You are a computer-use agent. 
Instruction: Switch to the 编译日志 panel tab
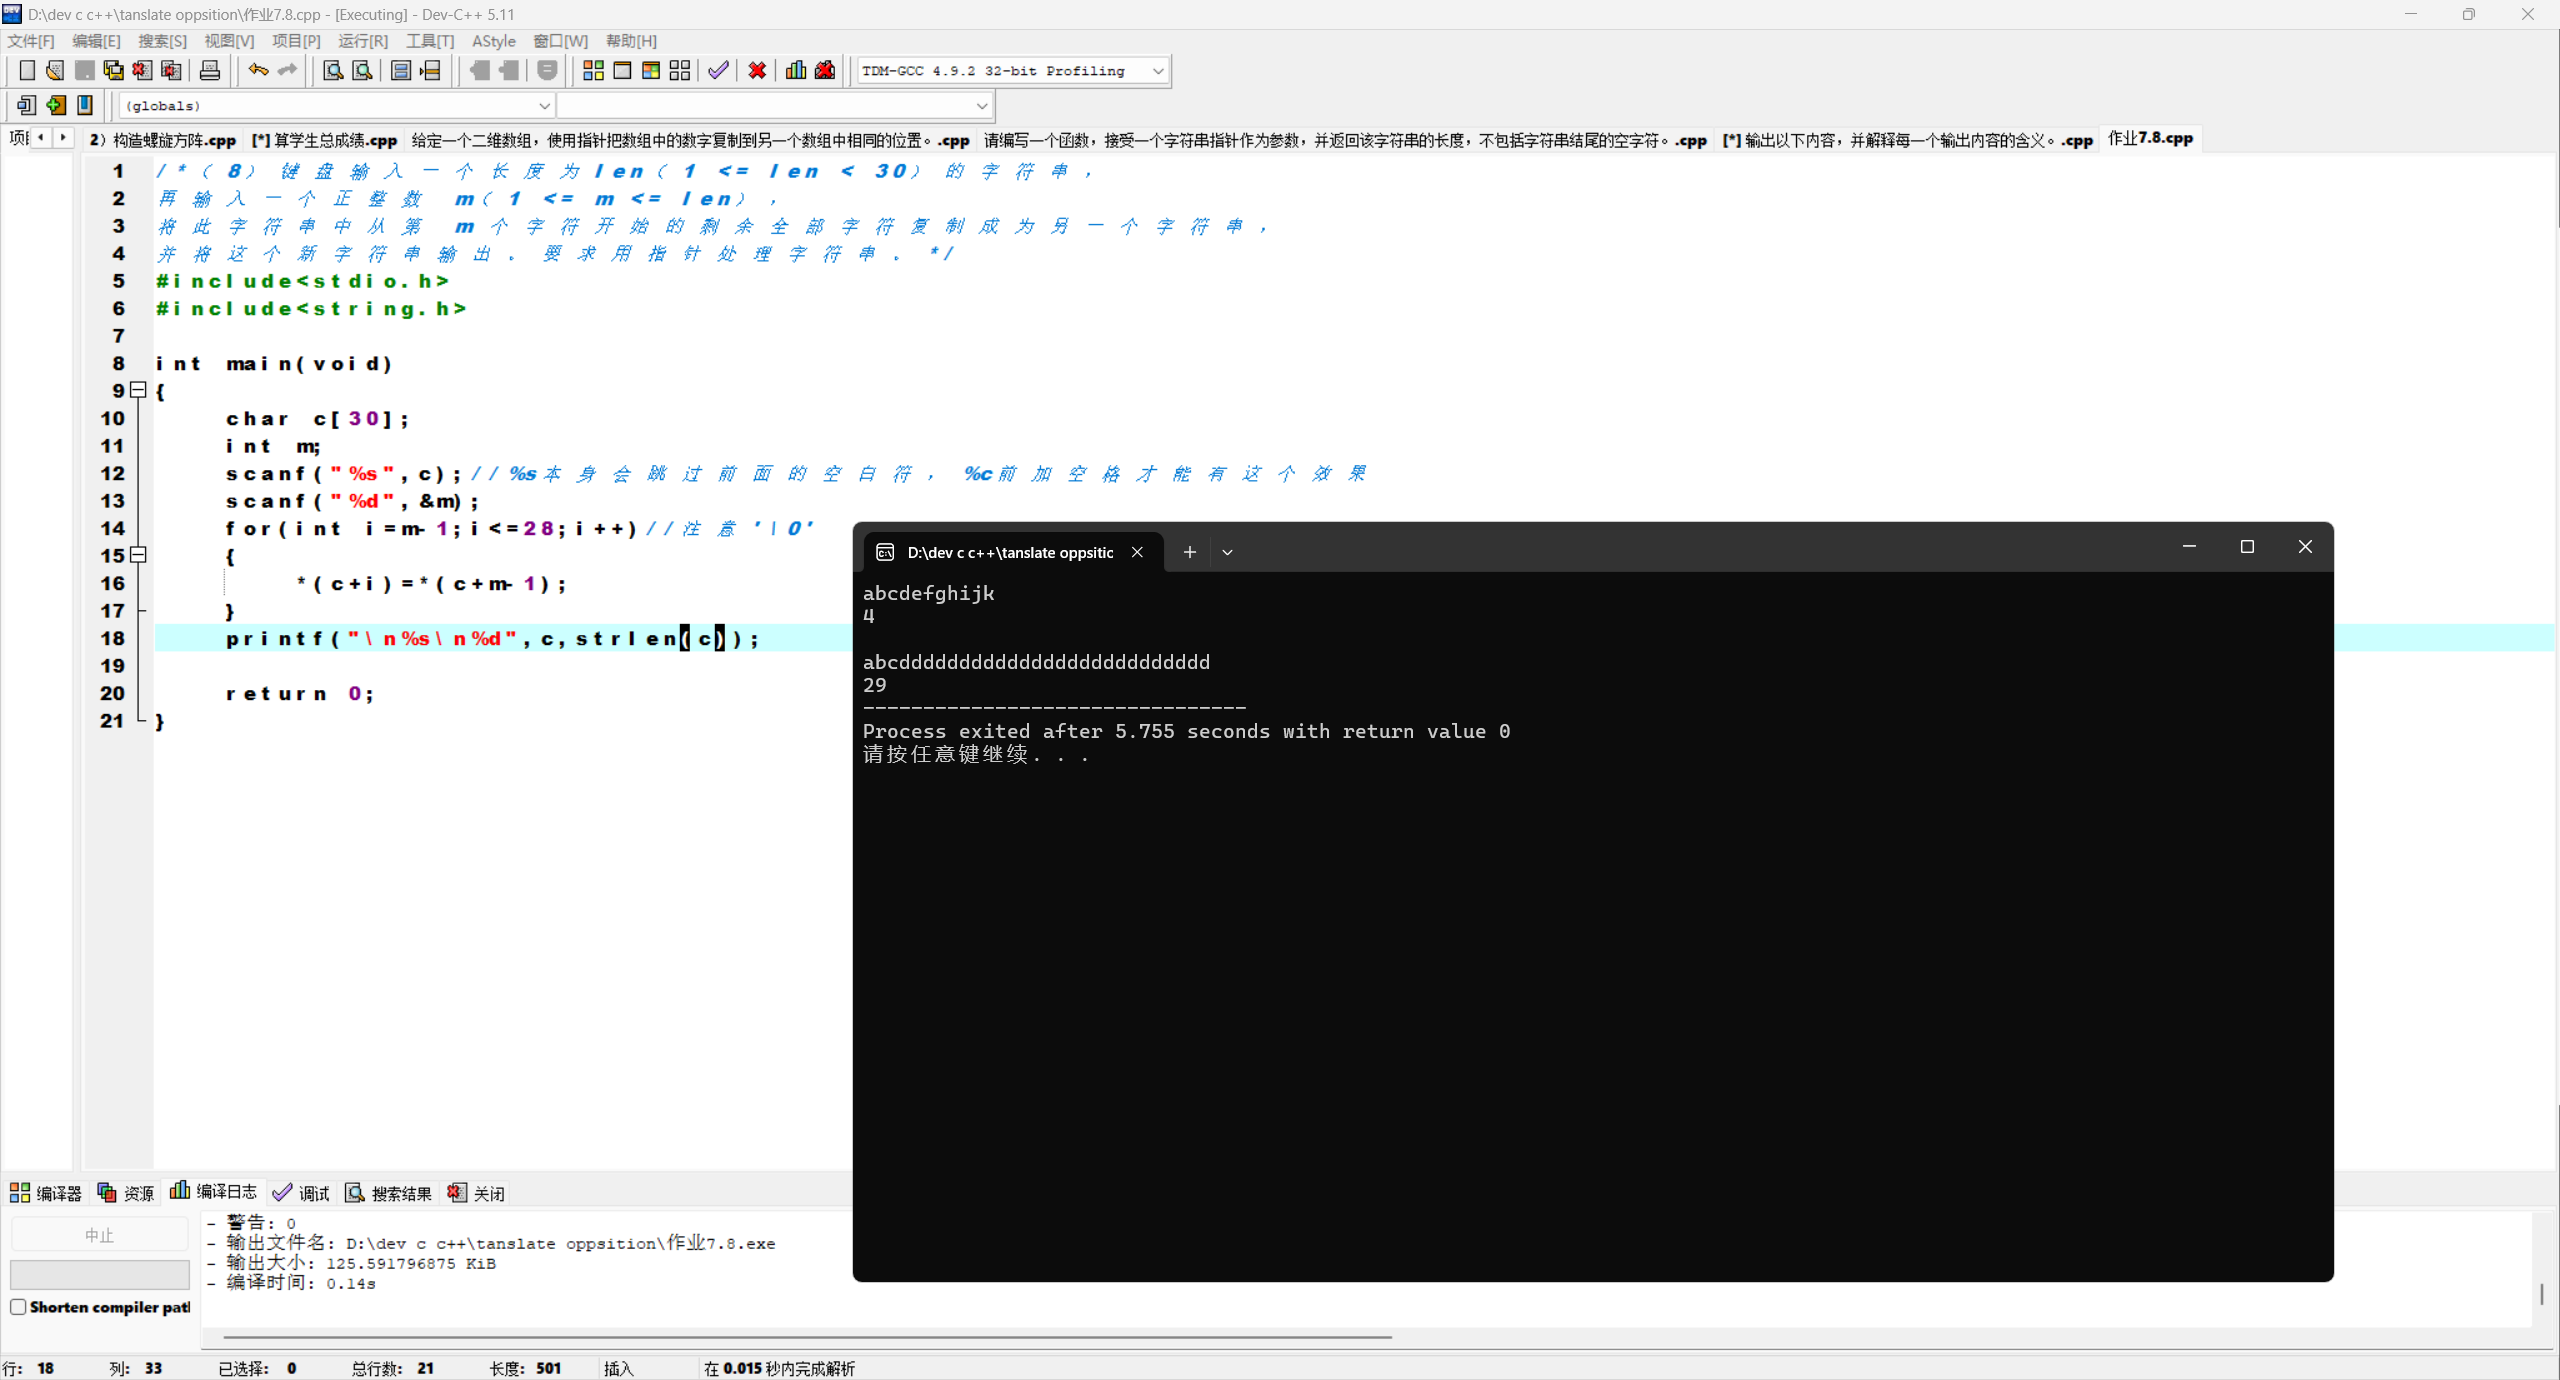click(214, 1192)
